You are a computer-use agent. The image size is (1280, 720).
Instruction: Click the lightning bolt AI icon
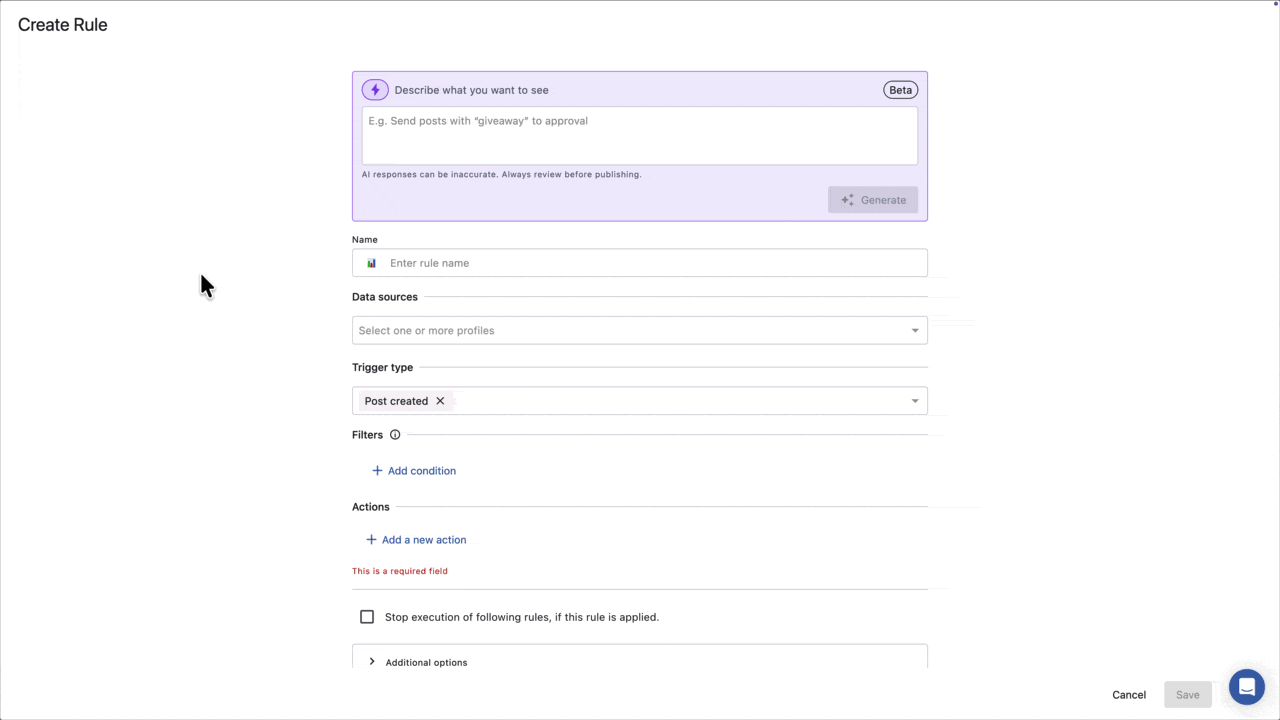tap(375, 90)
